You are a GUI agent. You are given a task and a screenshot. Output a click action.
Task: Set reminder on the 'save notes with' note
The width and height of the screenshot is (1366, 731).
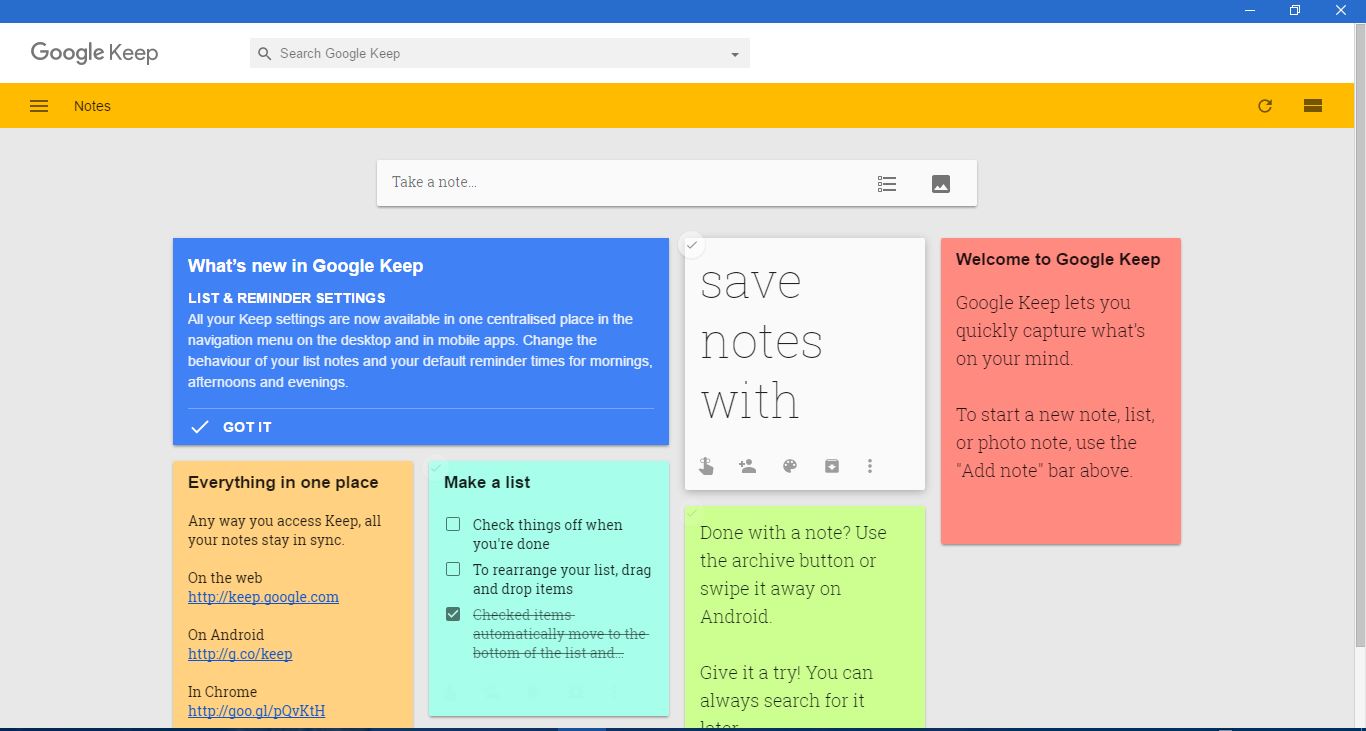706,466
